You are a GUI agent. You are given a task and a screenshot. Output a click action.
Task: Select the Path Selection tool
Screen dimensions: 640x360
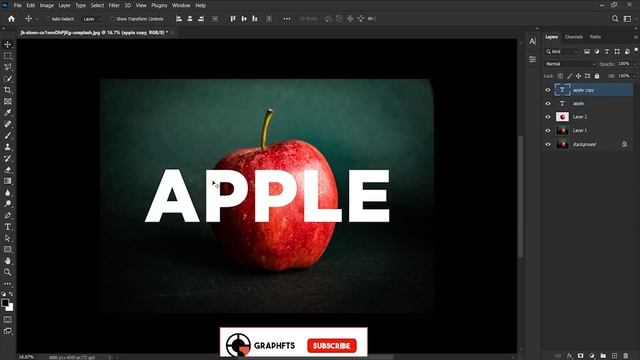click(7, 238)
